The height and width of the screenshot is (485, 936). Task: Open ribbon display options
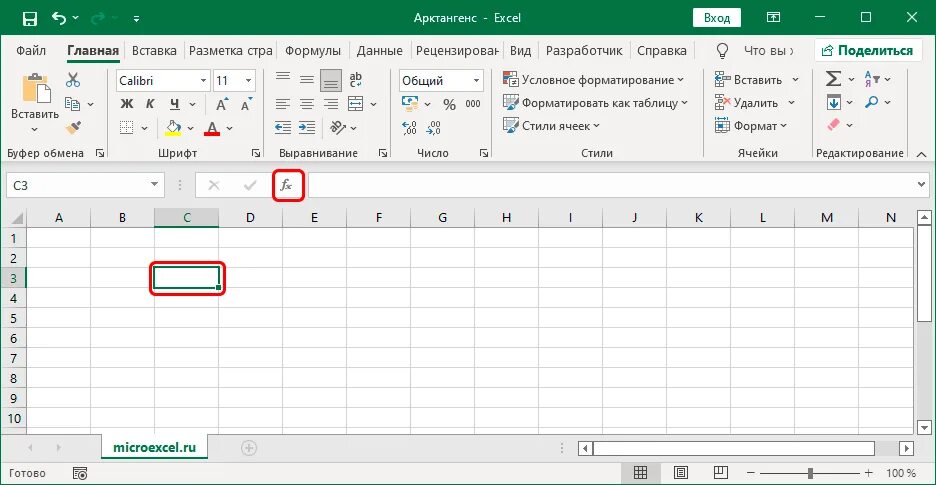(x=773, y=18)
